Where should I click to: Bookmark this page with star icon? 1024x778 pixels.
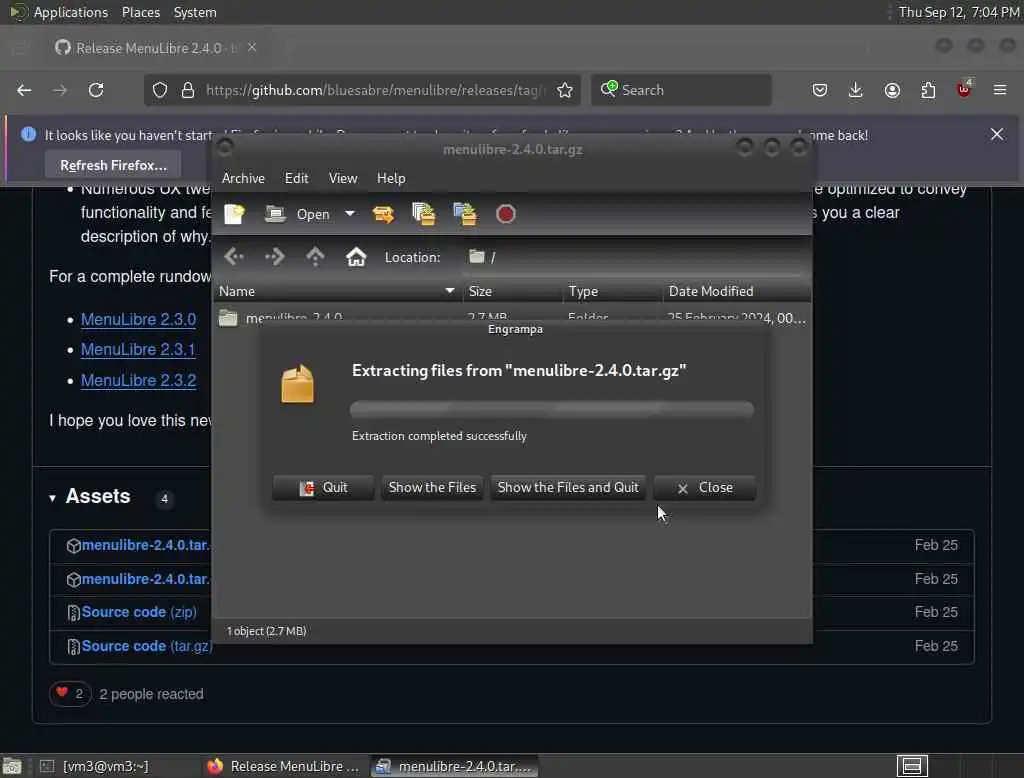(x=565, y=90)
